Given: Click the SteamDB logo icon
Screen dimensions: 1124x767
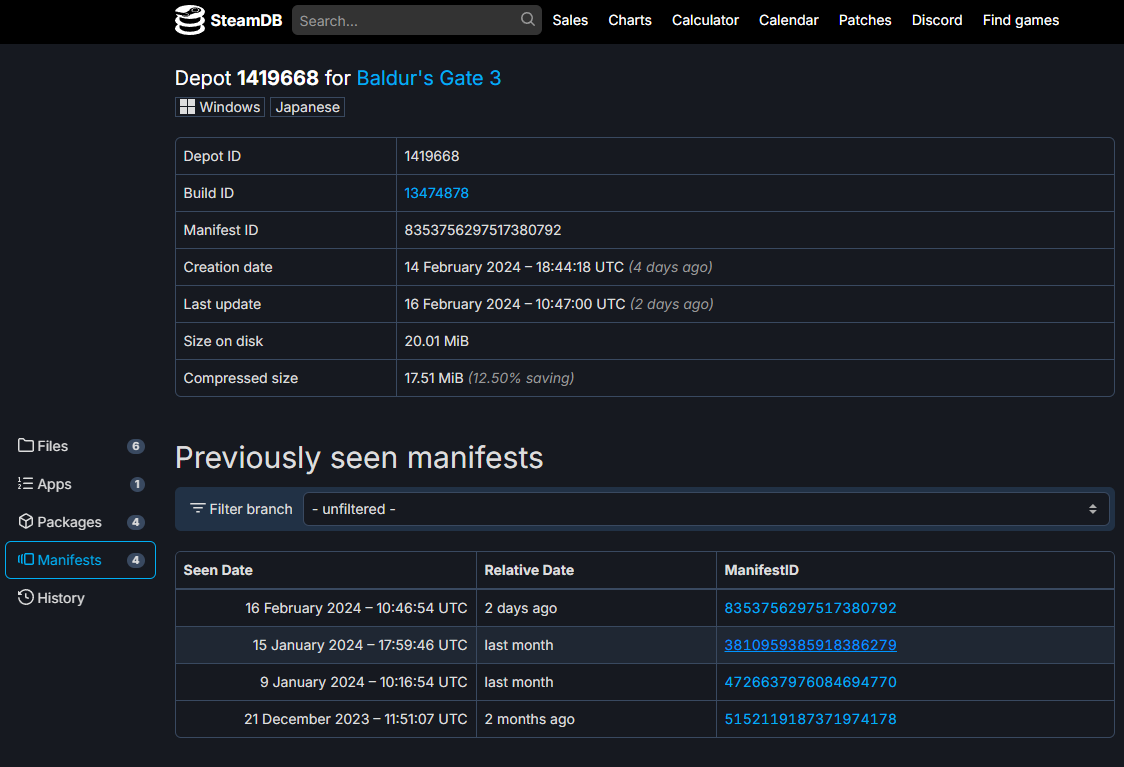Looking at the screenshot, I should (190, 20).
